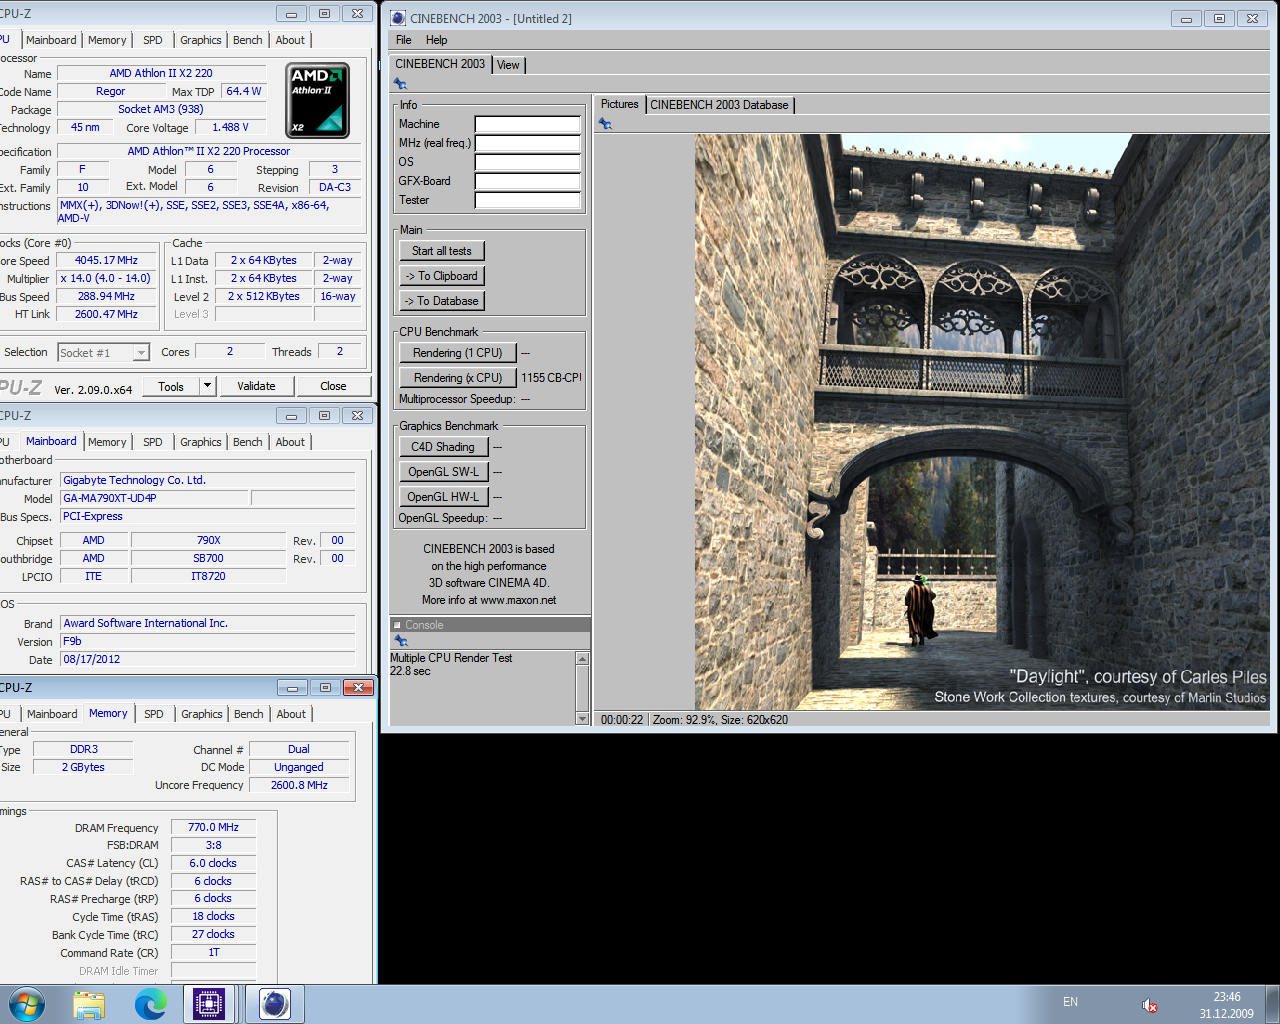This screenshot has height=1024, width=1280.
Task: Click the GFX-Board input field
Action: click(x=528, y=181)
